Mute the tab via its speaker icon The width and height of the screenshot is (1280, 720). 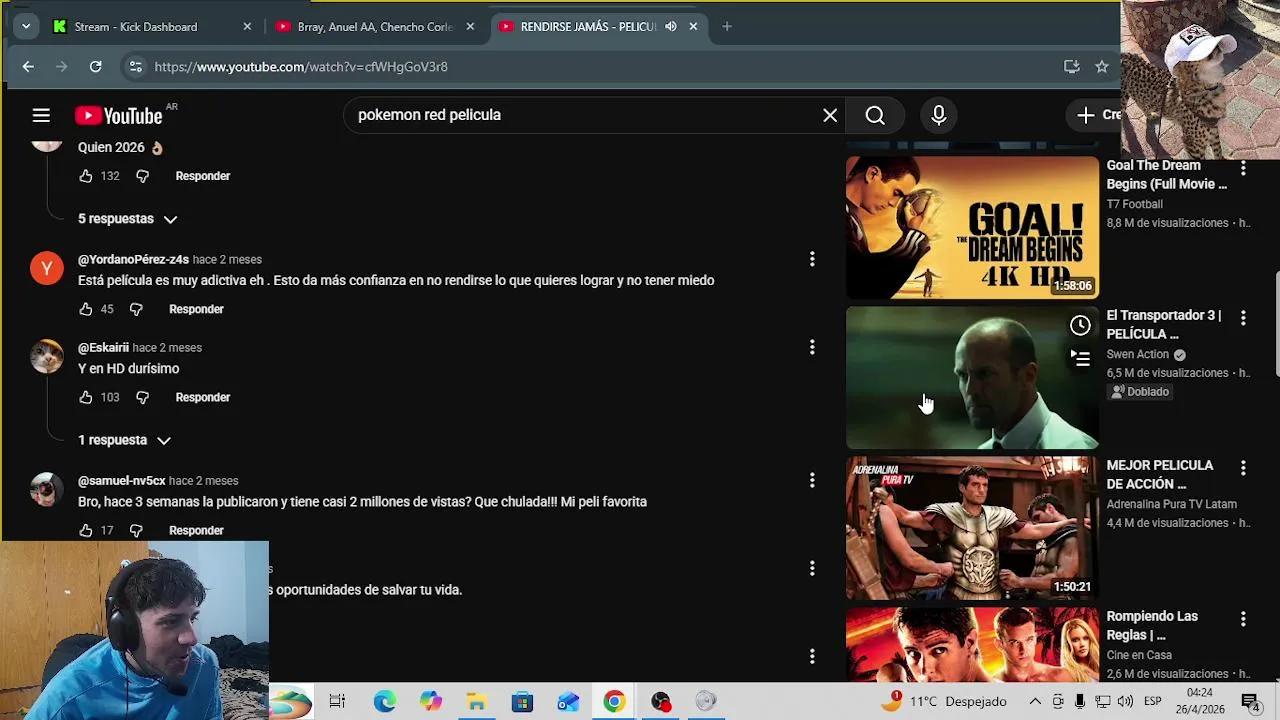[x=670, y=27]
